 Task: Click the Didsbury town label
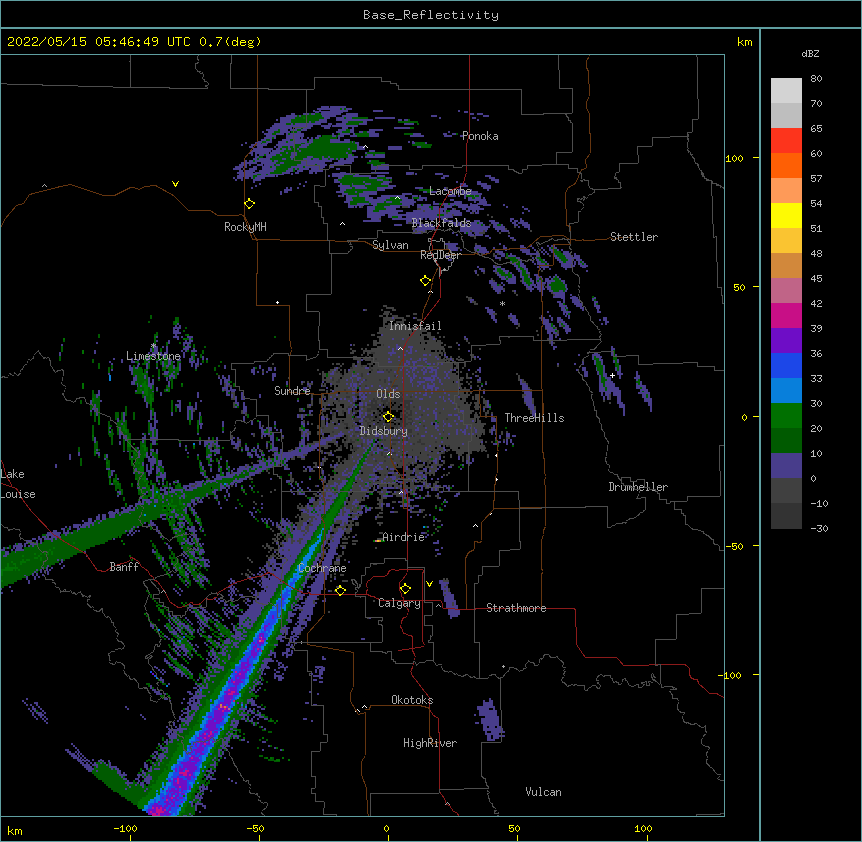[x=384, y=431]
